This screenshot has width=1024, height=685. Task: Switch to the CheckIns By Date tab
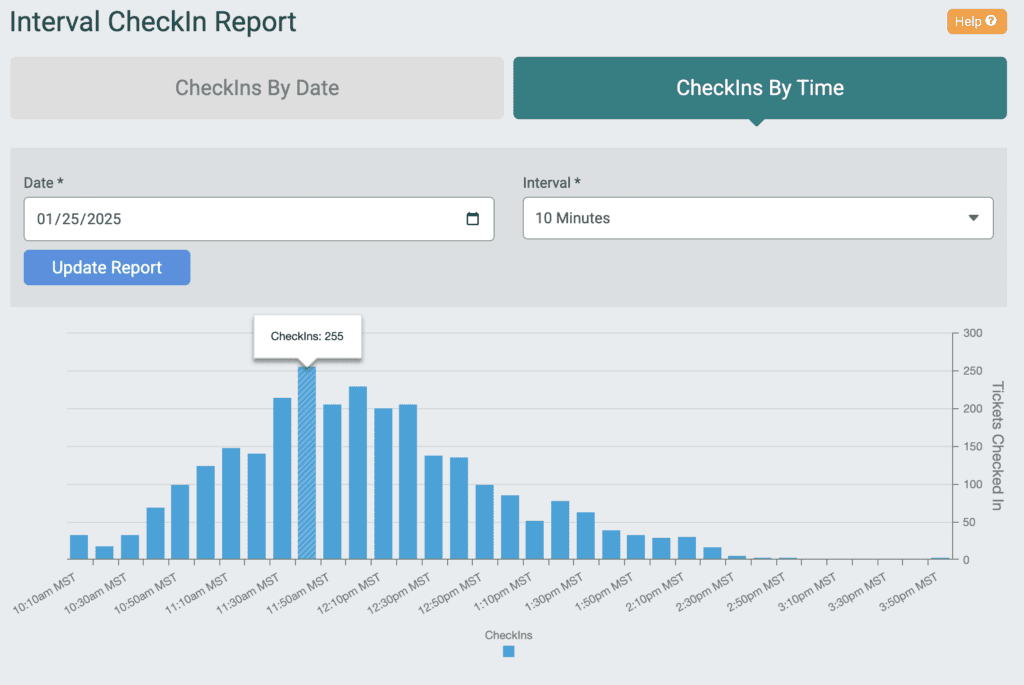(257, 88)
